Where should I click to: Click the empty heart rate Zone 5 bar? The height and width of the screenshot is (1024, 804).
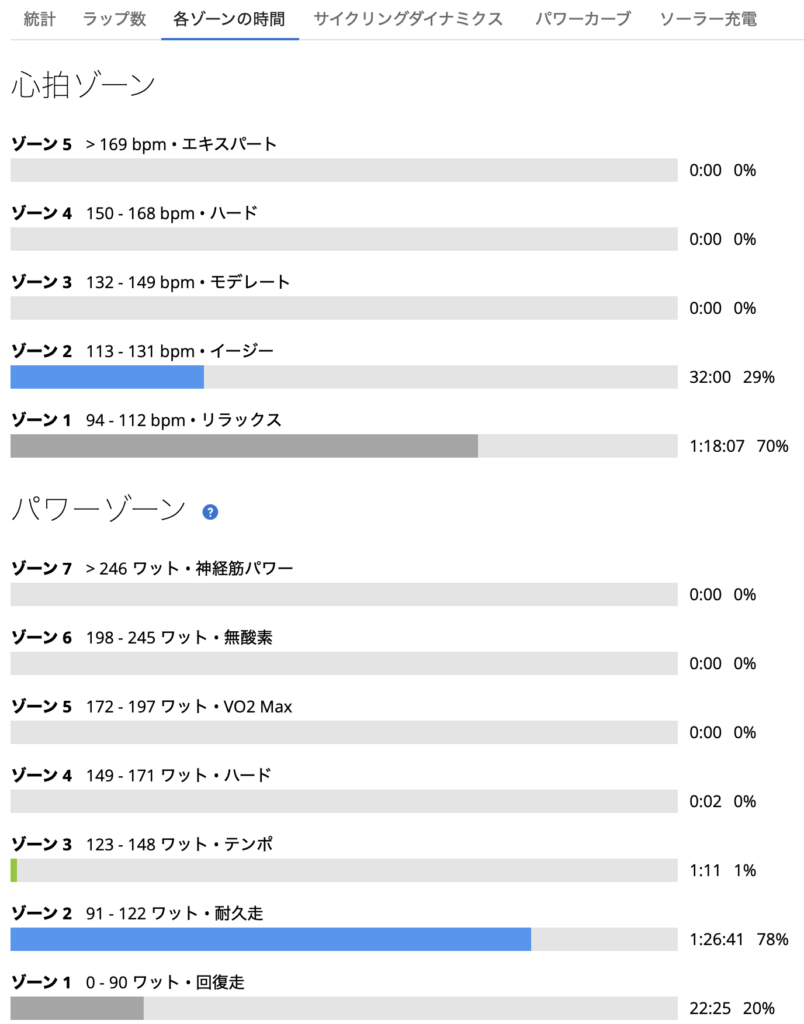click(x=344, y=170)
